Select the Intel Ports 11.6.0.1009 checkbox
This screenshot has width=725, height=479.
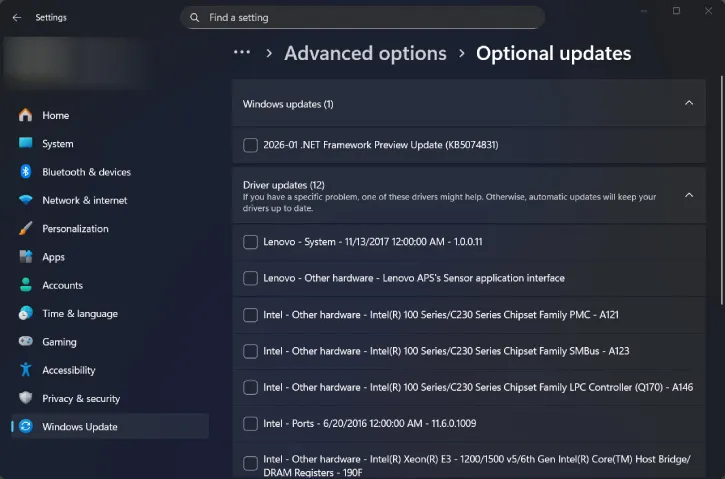tap(250, 424)
